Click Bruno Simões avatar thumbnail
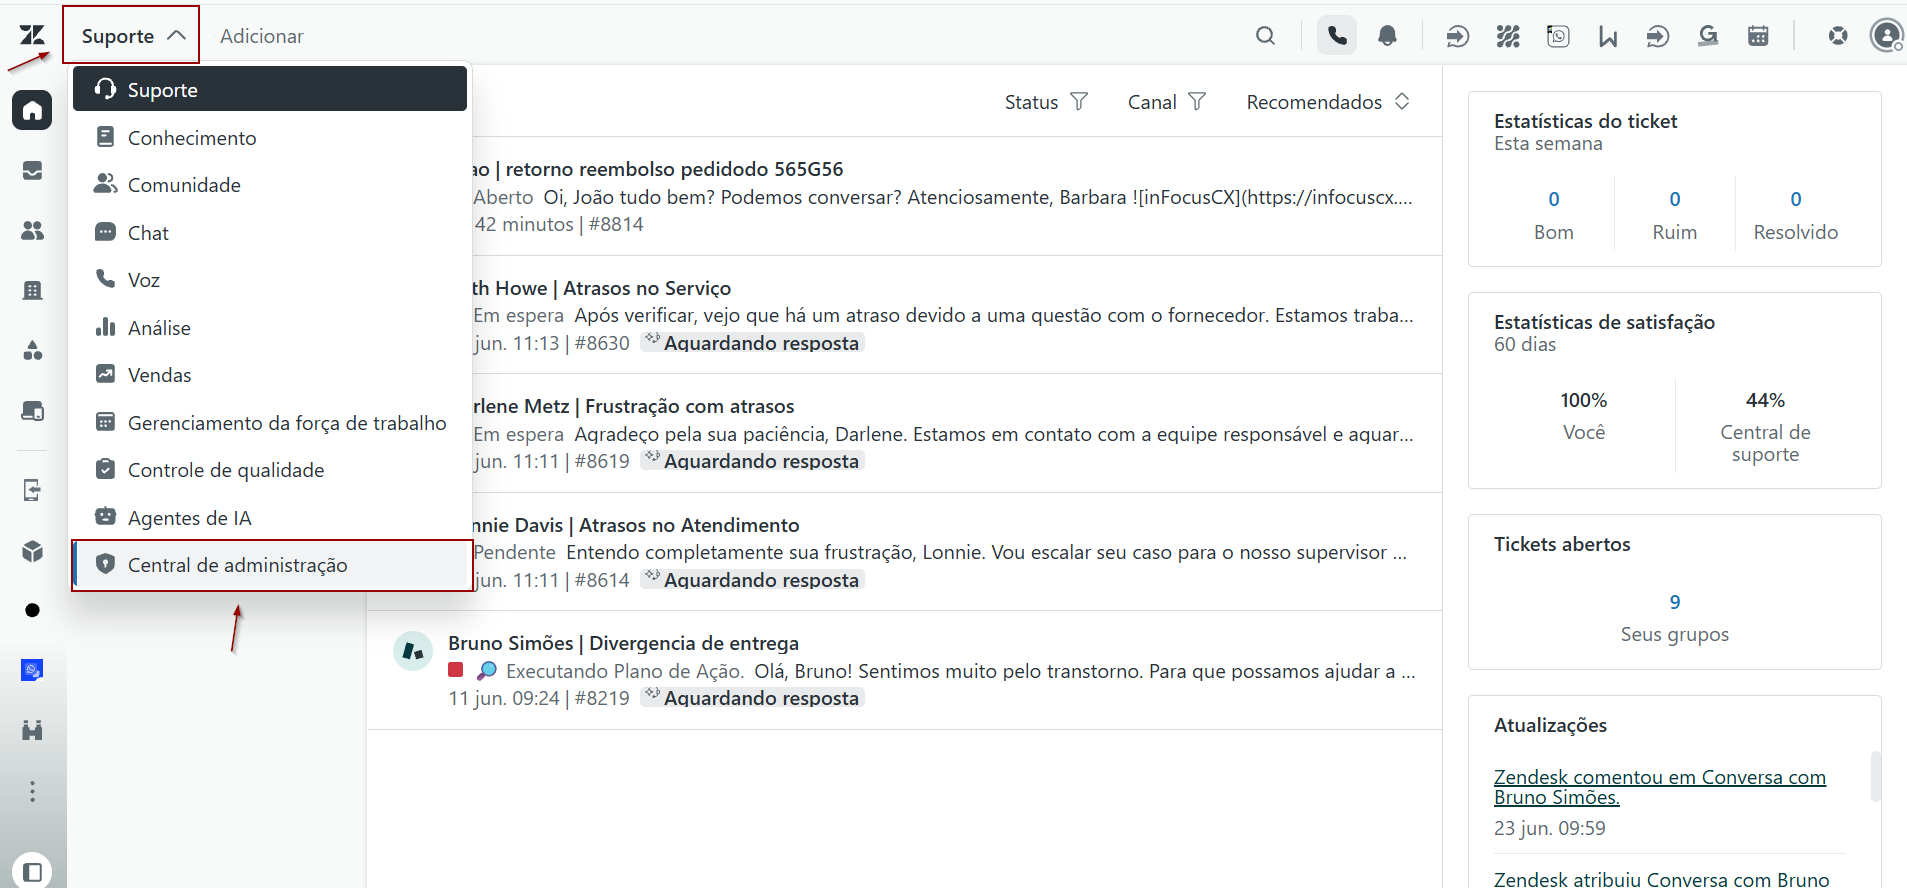The image size is (1907, 888). point(412,651)
